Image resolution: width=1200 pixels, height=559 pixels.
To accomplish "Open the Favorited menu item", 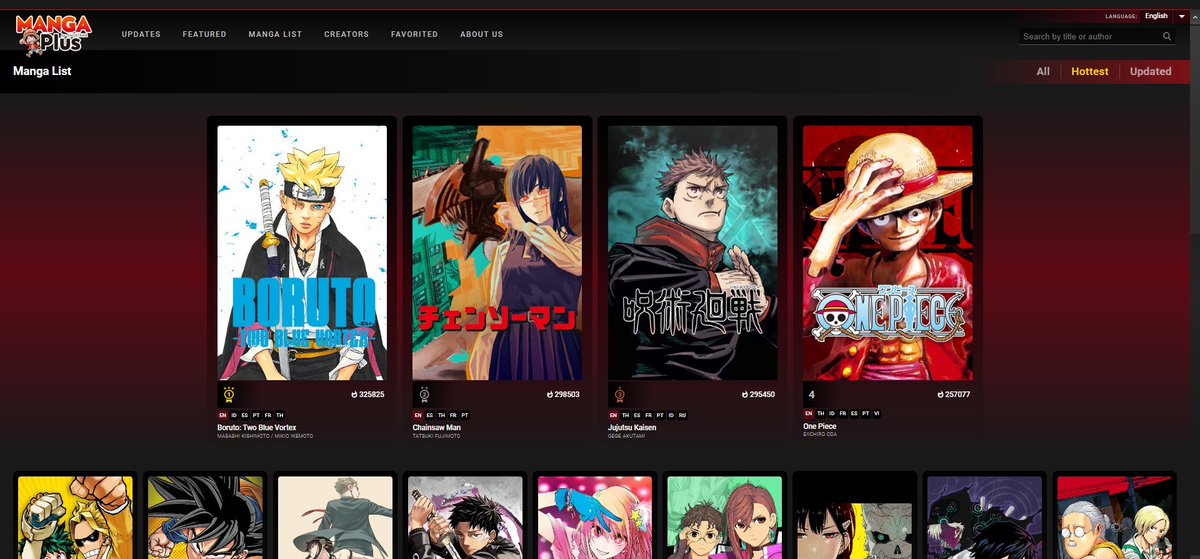I will [414, 34].
